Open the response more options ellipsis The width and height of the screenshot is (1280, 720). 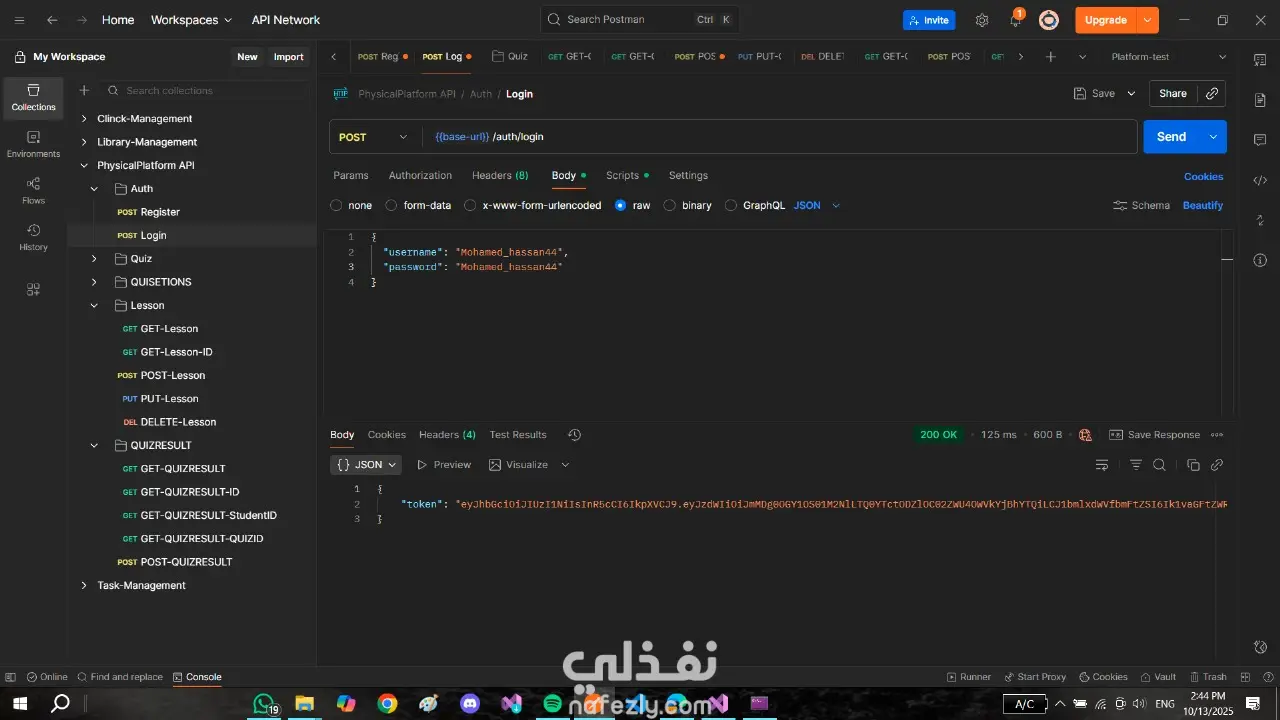[x=1217, y=435]
